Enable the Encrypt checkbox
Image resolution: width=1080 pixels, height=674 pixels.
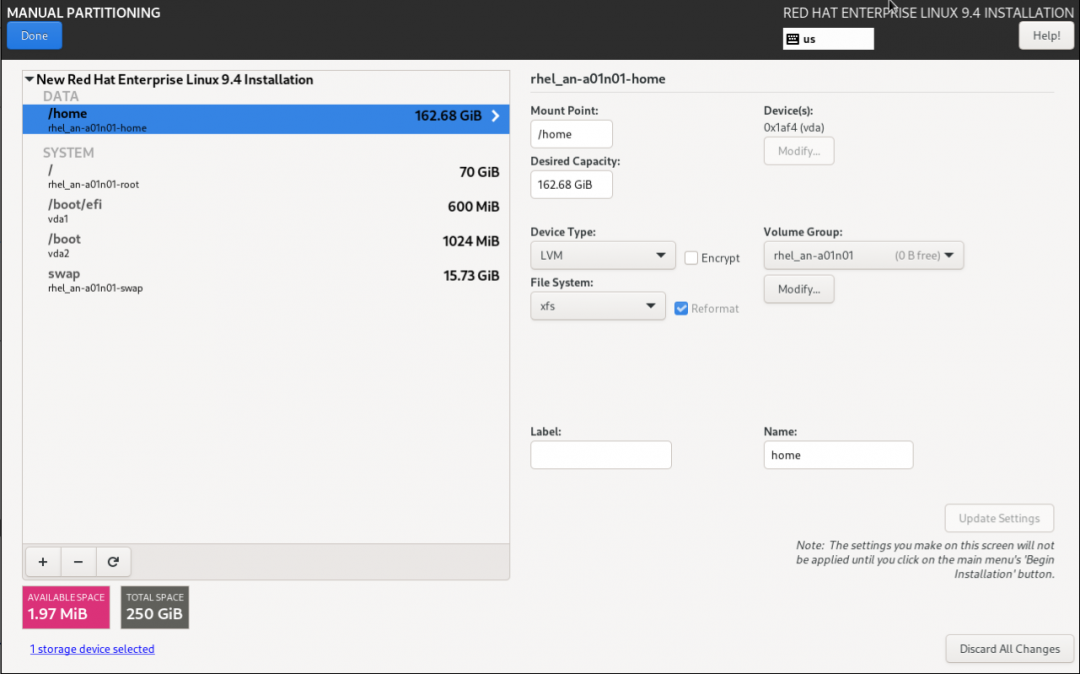692,258
